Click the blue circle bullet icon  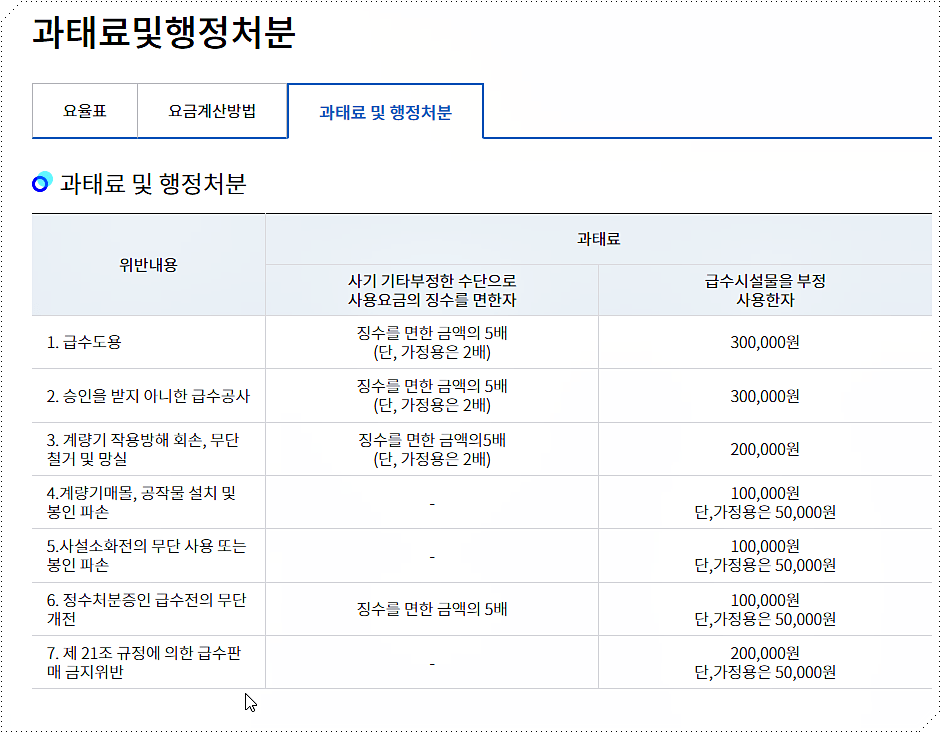pyautogui.click(x=42, y=182)
